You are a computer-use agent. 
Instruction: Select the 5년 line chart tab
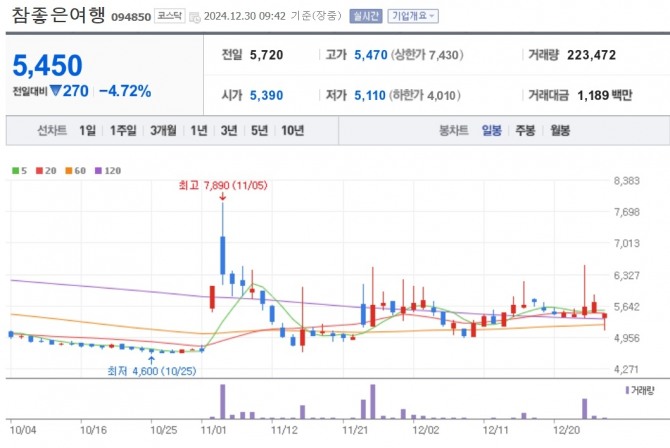[259, 130]
